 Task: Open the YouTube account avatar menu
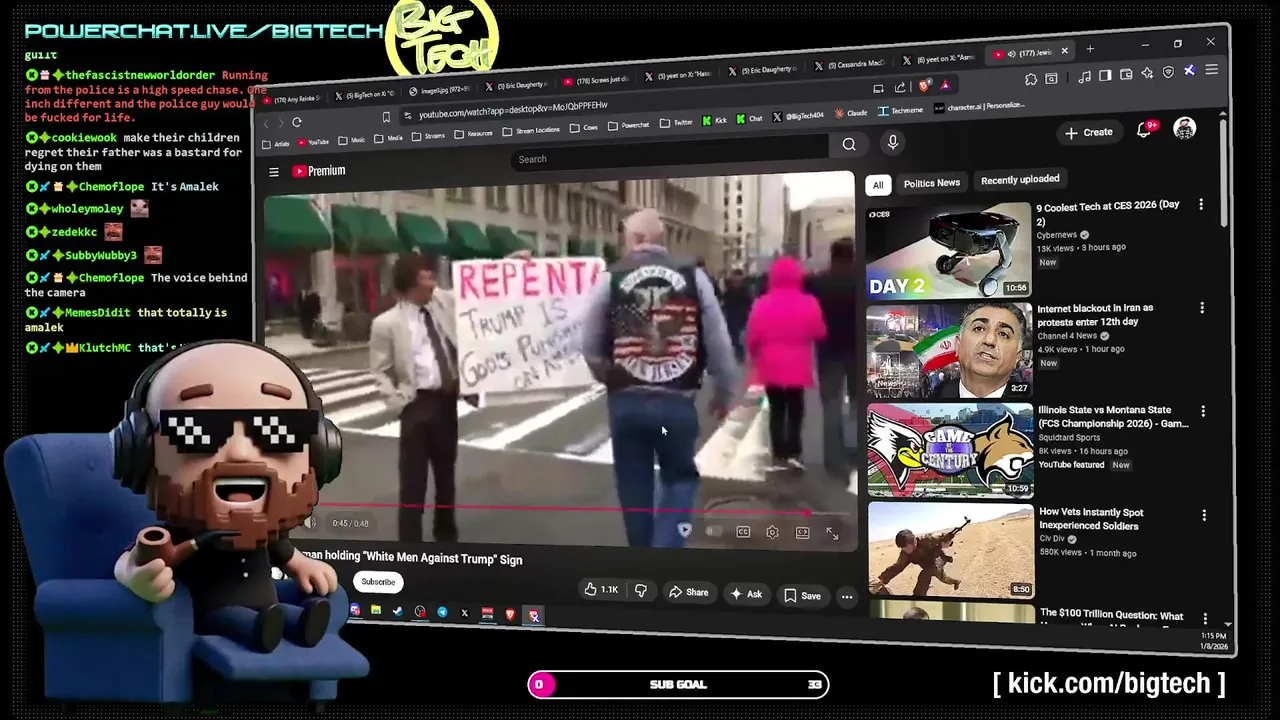[1185, 129]
